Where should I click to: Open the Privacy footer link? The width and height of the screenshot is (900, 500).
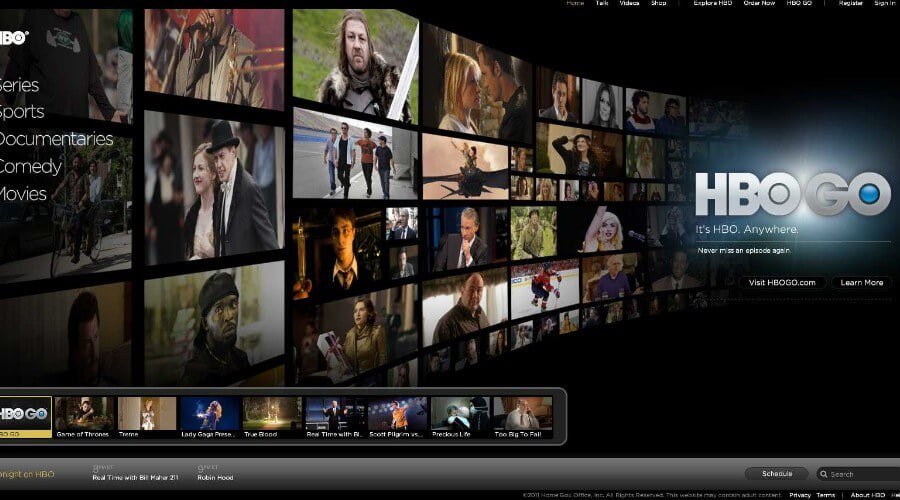coord(799,495)
